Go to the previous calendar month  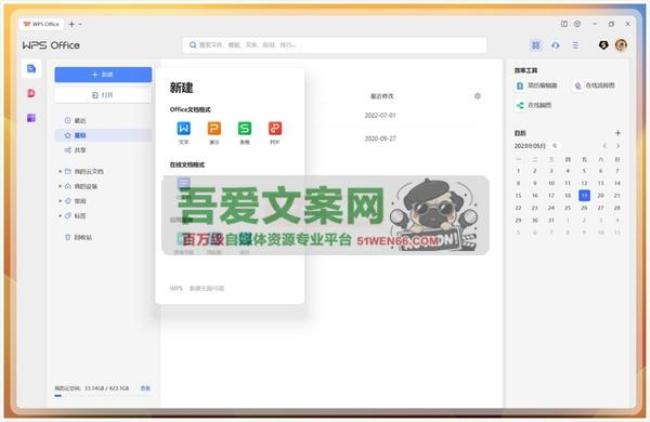click(x=604, y=146)
